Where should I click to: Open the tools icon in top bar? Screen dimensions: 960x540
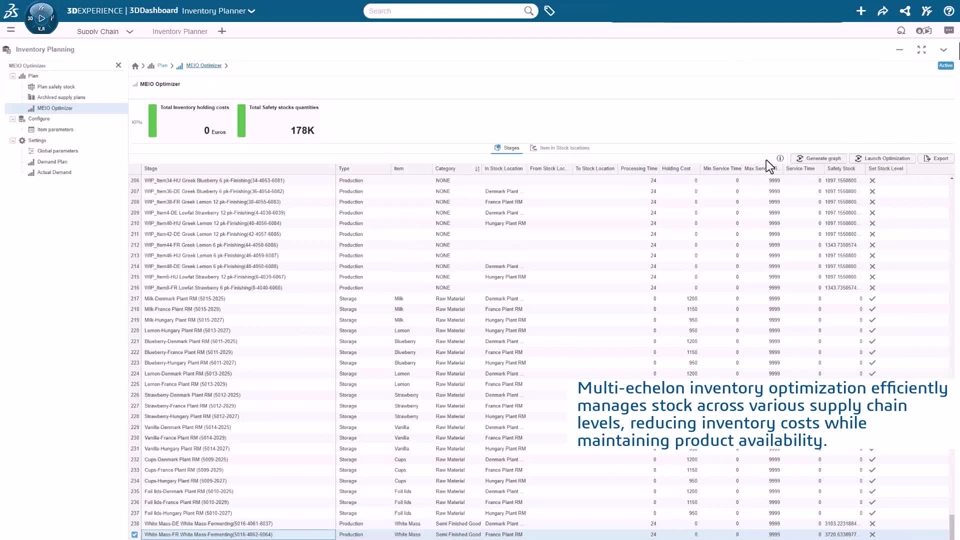pyautogui.click(x=927, y=10)
